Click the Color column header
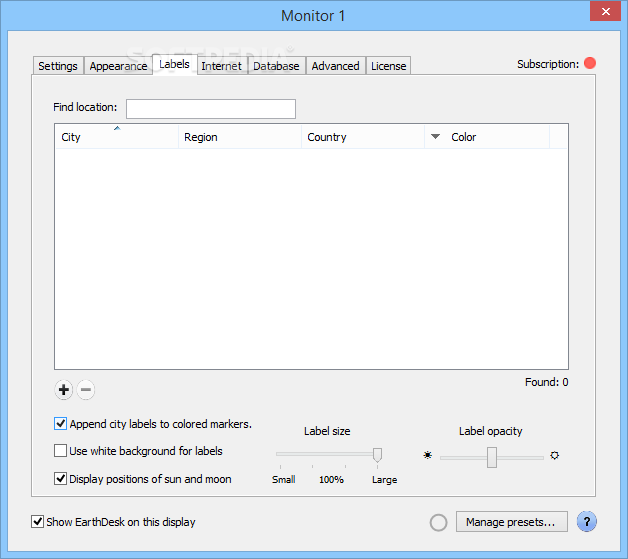The height and width of the screenshot is (559, 628). click(x=487, y=137)
